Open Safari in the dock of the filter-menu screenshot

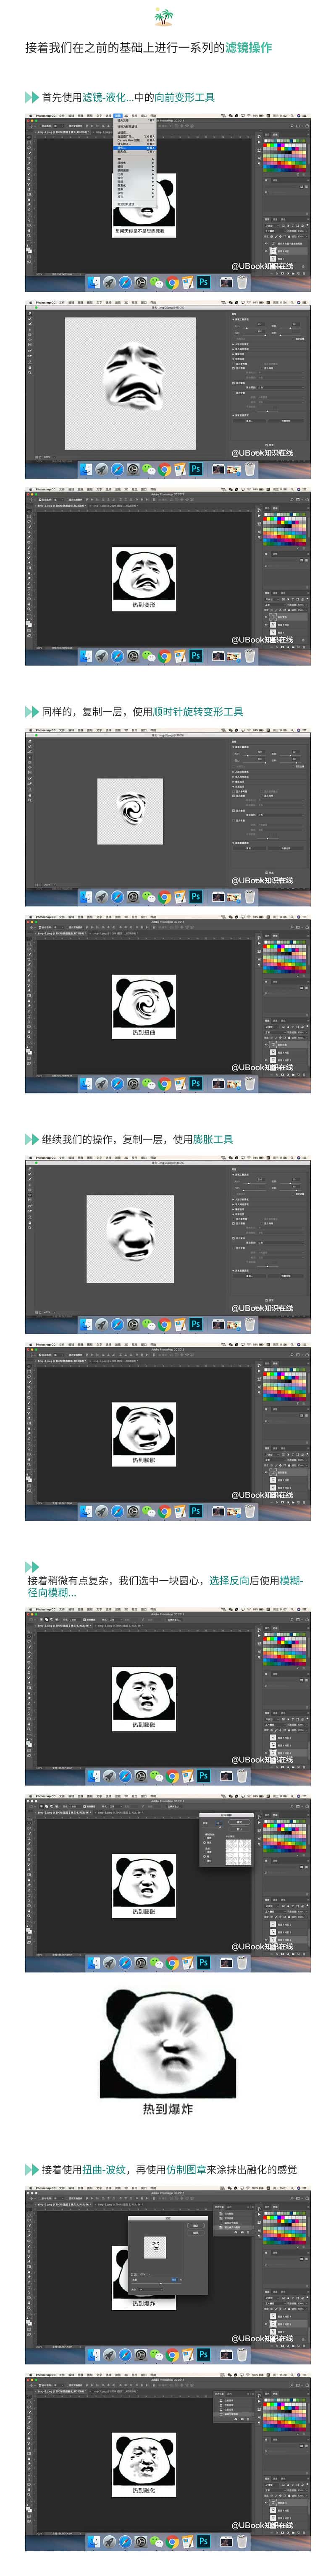click(125, 282)
